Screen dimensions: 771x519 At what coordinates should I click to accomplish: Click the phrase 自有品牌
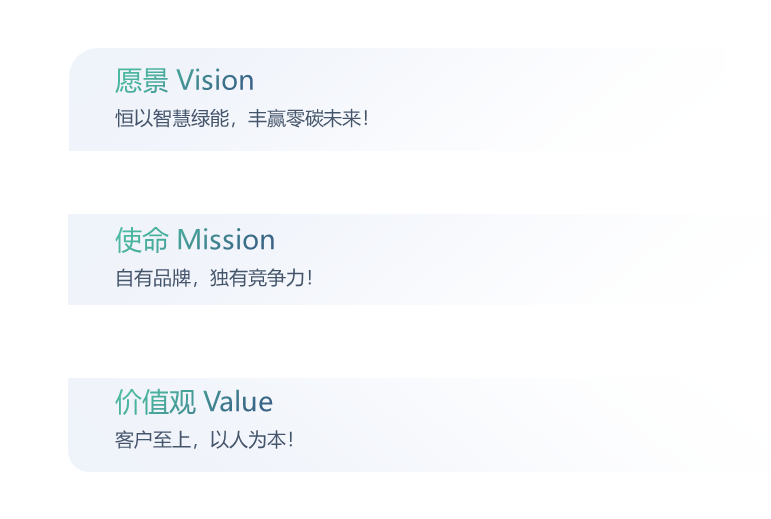[153, 278]
